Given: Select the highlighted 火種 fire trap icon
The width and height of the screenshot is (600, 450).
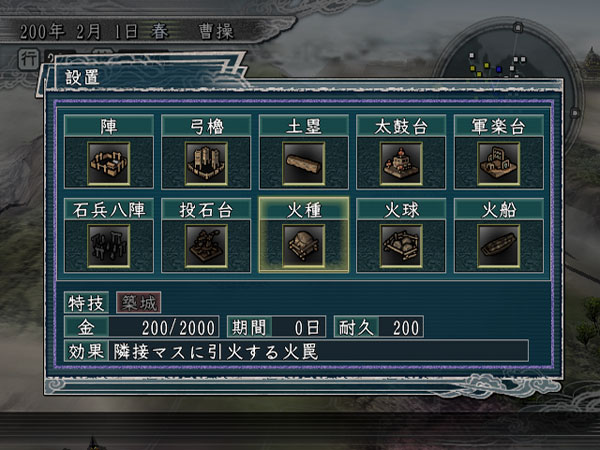Looking at the screenshot, I should [303, 246].
